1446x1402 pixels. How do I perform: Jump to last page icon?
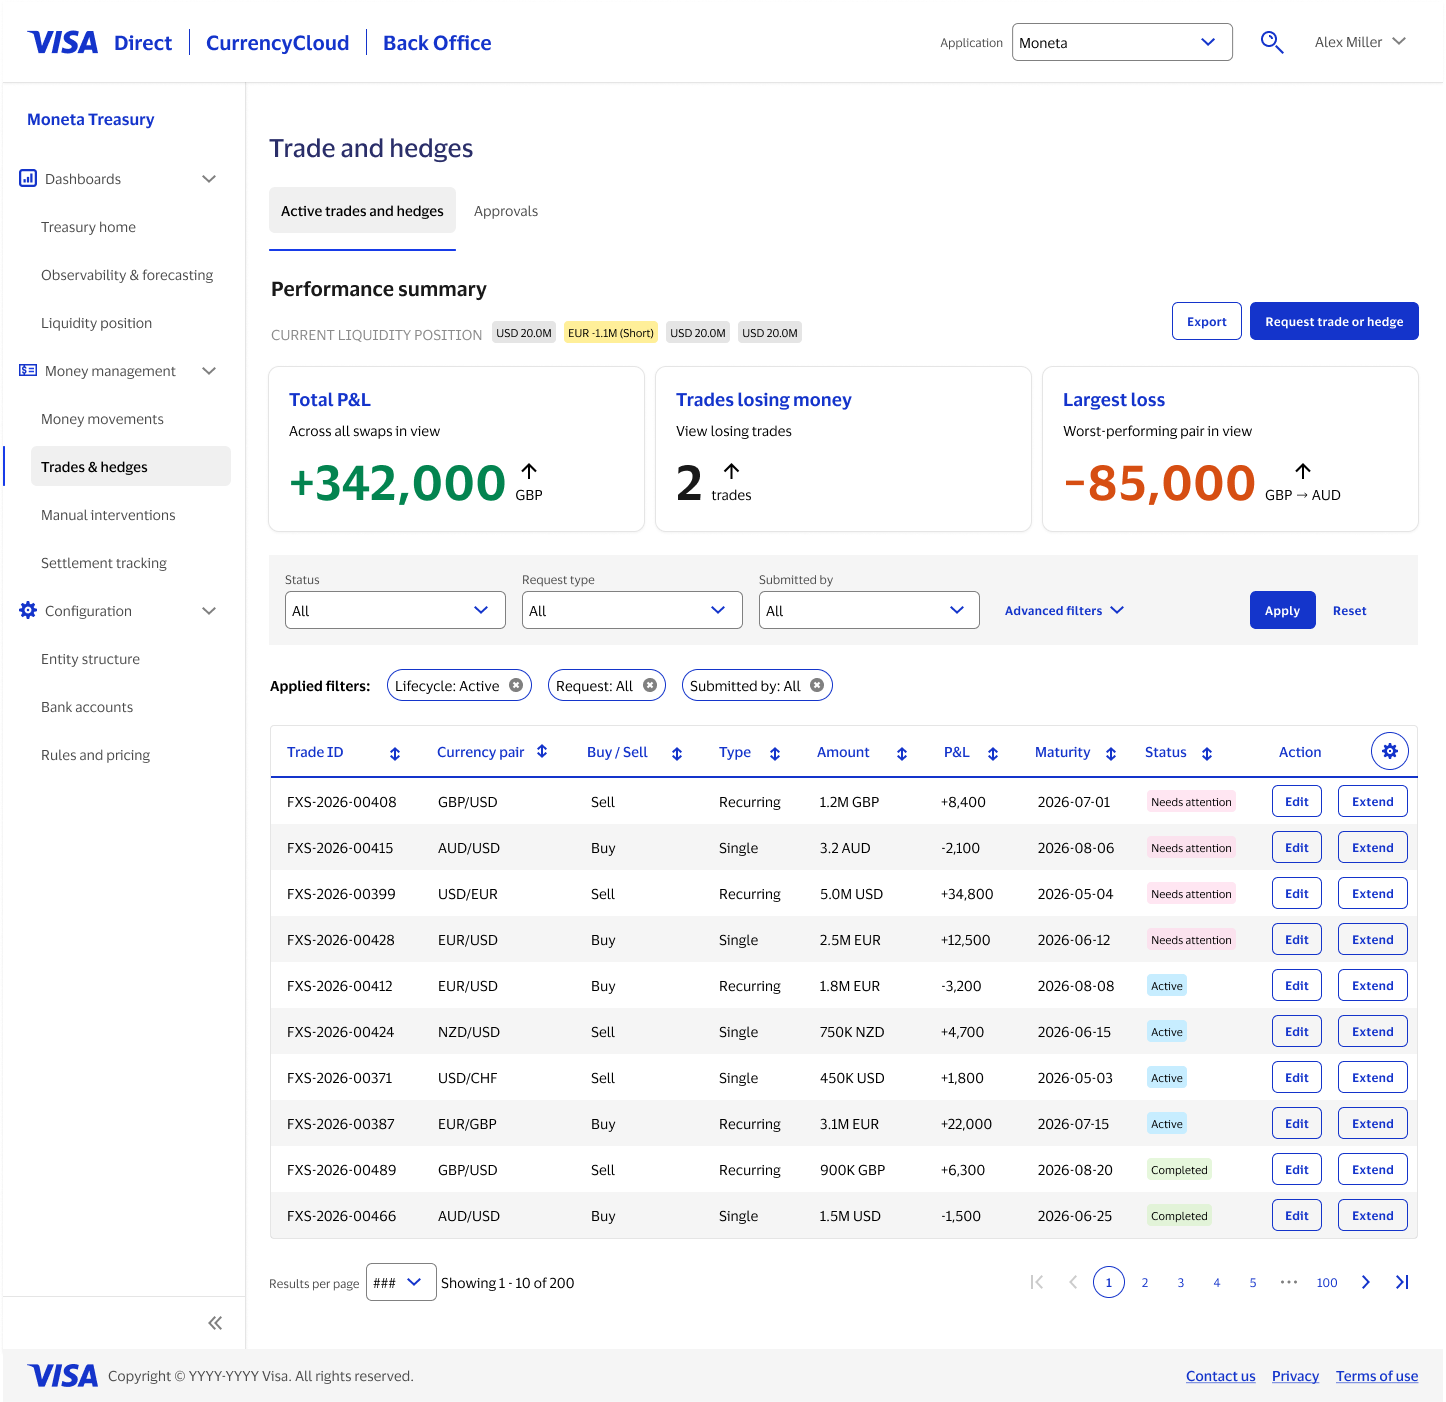[x=1402, y=1282]
